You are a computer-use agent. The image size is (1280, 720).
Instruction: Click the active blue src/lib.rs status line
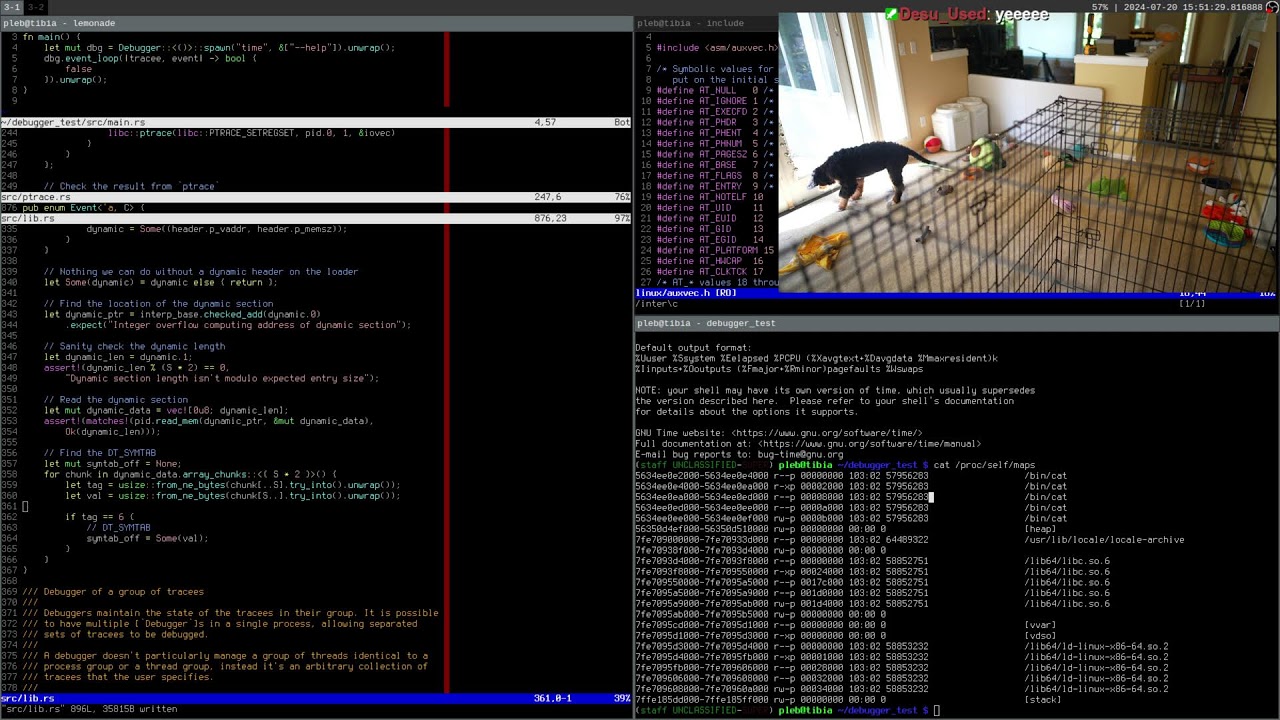316,698
